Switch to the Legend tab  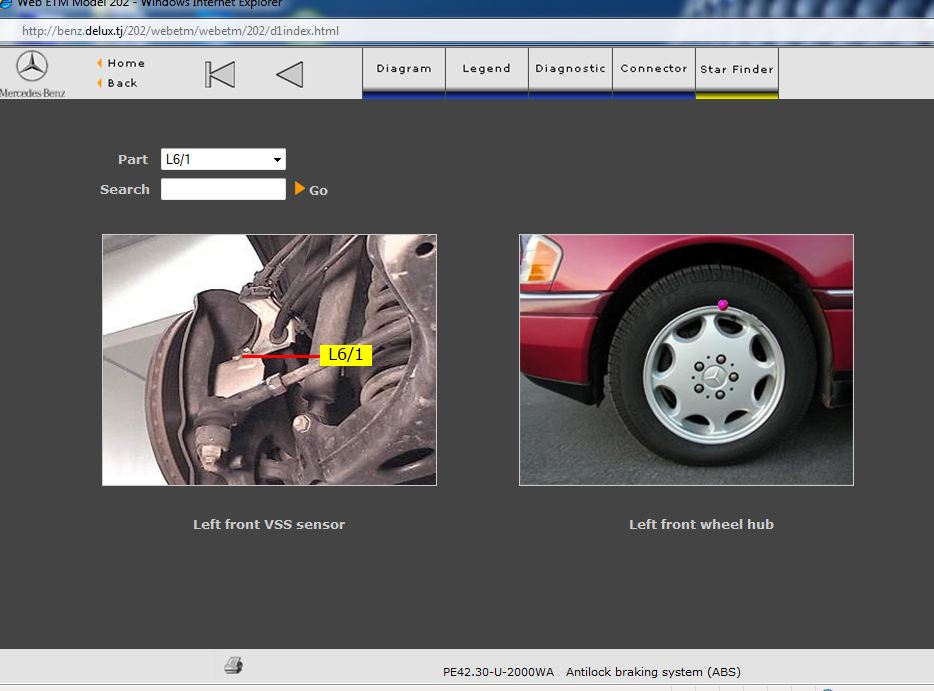(x=486, y=69)
